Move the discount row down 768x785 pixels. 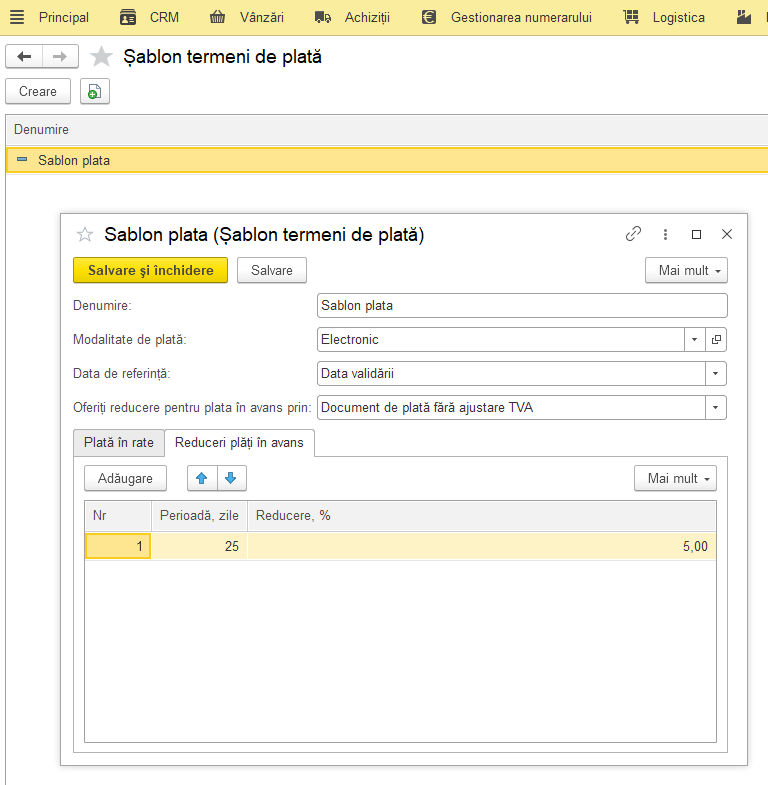pos(231,478)
